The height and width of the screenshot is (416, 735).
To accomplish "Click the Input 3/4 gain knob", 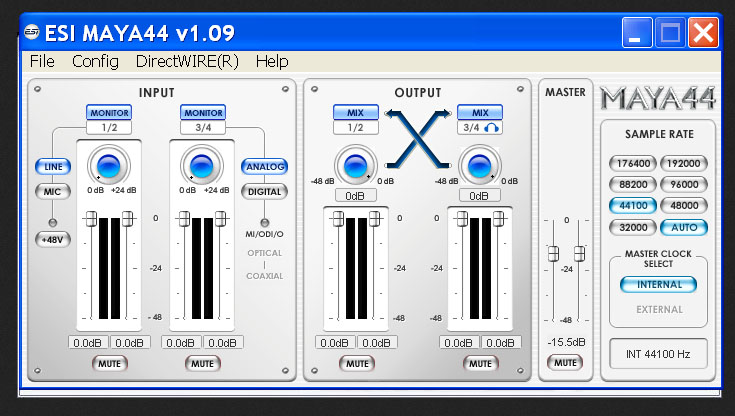I will pos(202,166).
